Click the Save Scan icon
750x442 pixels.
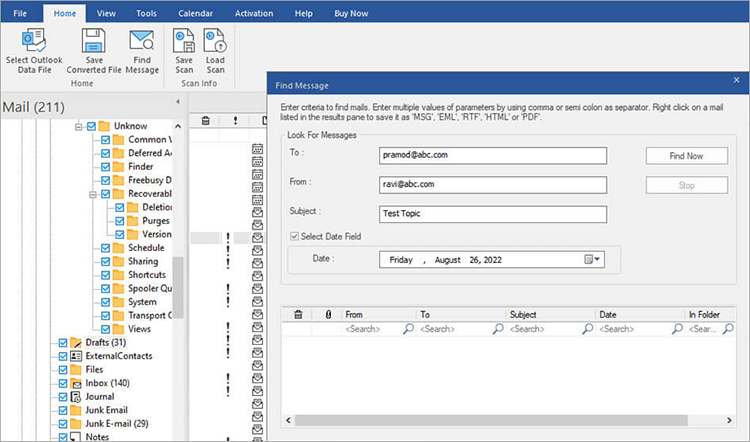184,40
